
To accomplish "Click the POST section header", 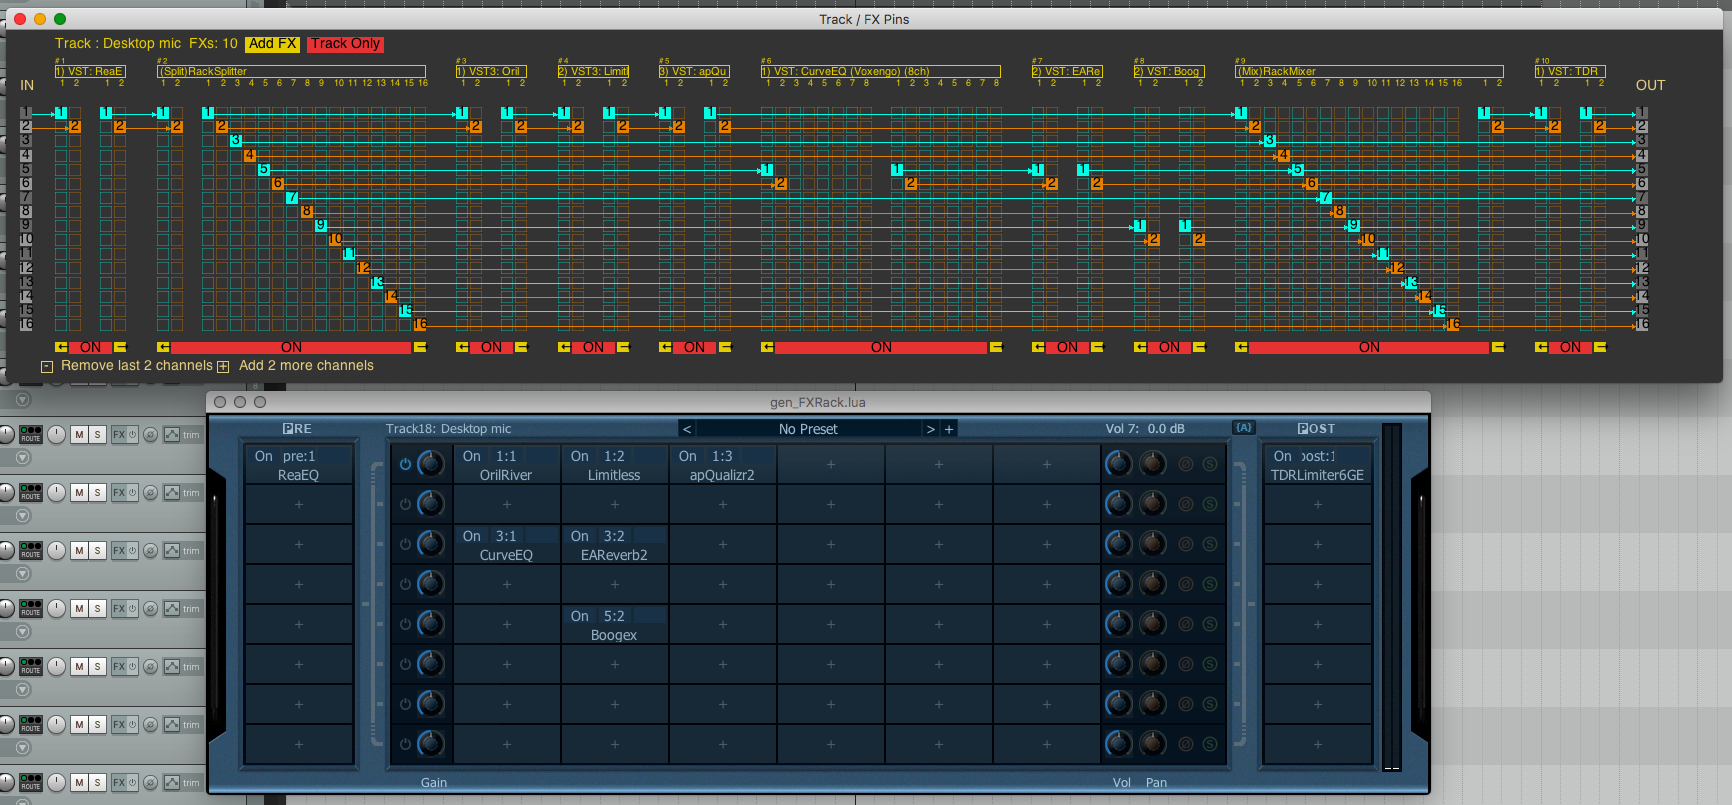I will tap(1316, 429).
